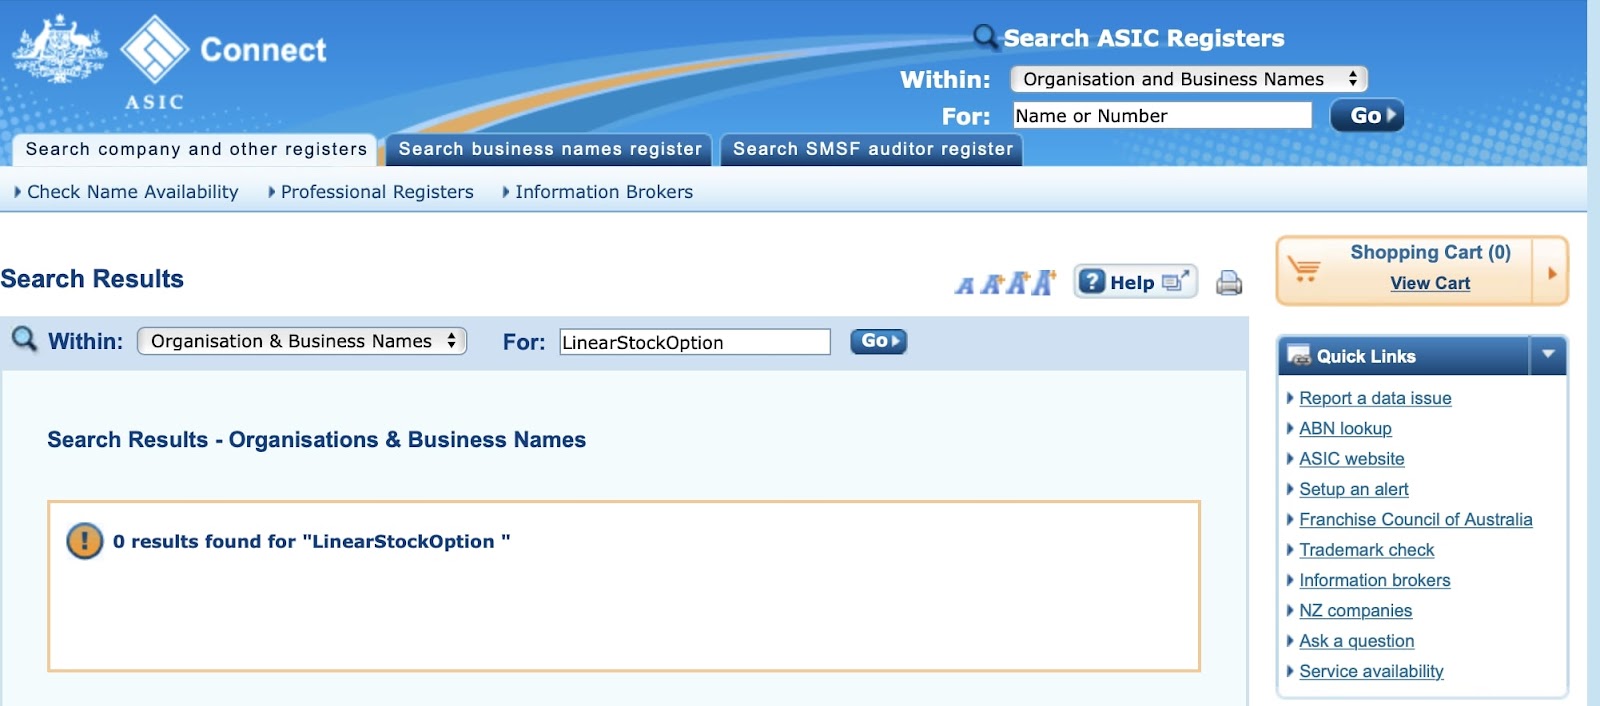This screenshot has width=1600, height=706.
Task: Click the Shopping Cart (0) title
Action: [1430, 252]
